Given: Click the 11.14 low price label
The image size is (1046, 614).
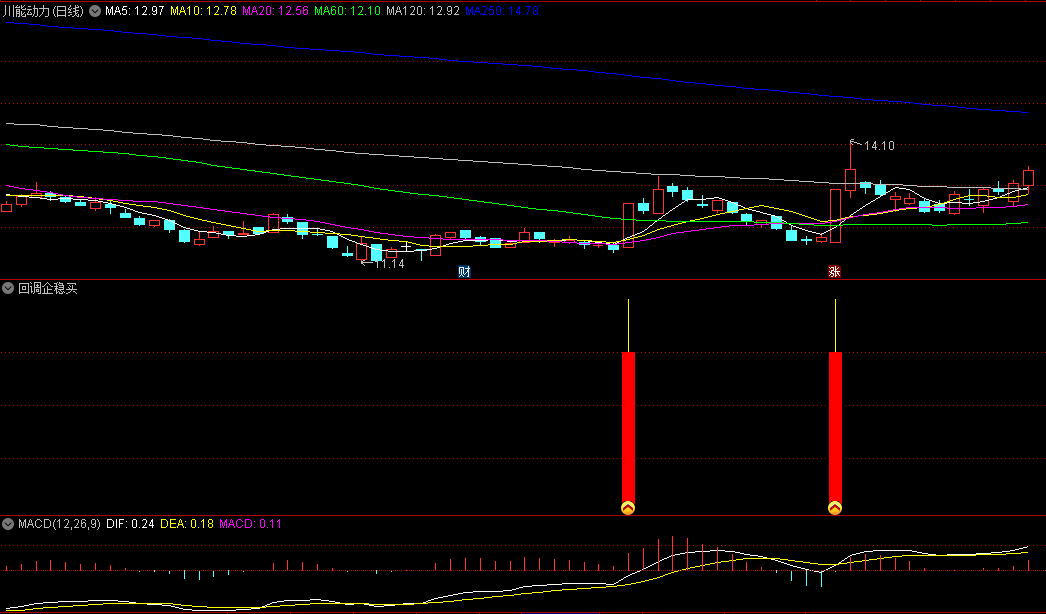Looking at the screenshot, I should tap(389, 264).
